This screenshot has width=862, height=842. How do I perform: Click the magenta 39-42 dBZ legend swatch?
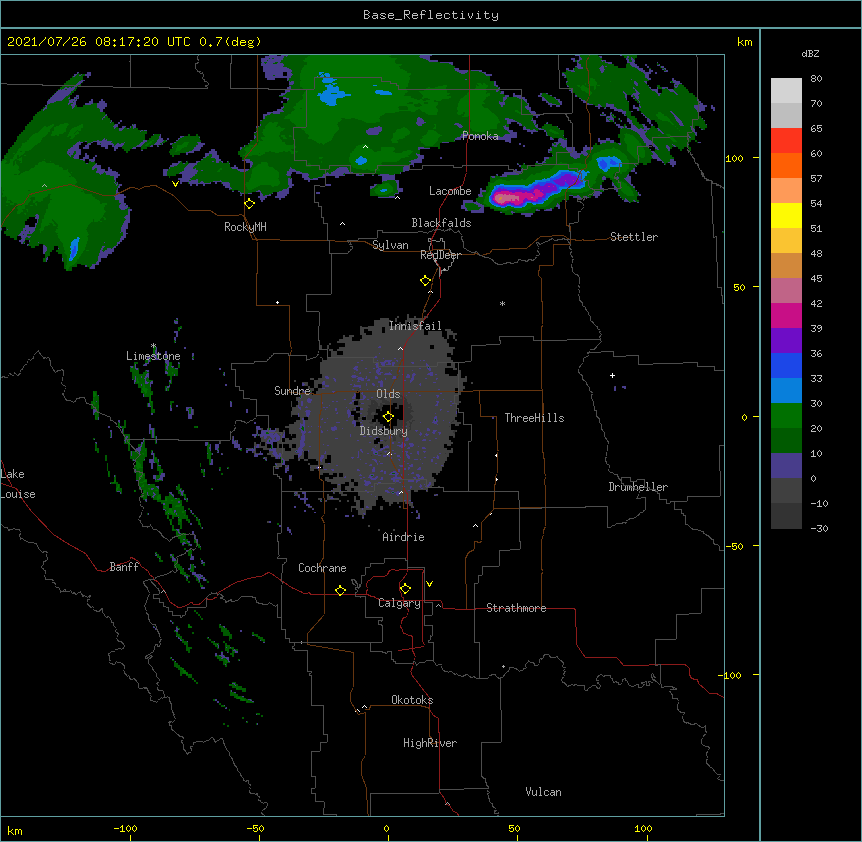[x=786, y=315]
